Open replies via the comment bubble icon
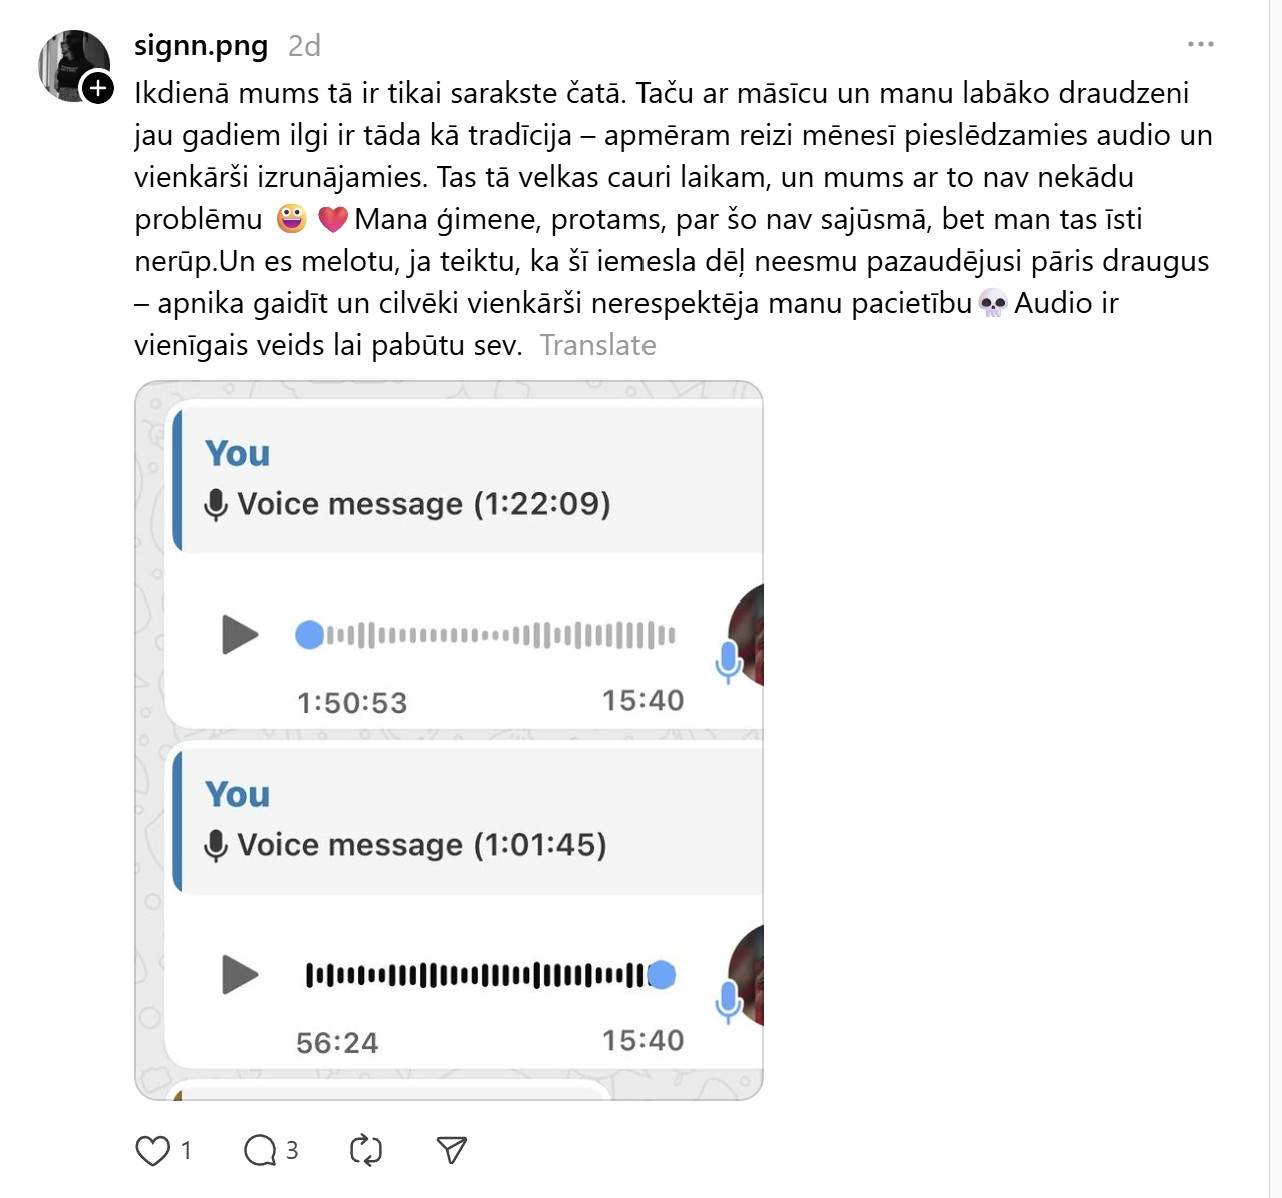 pos(260,1151)
